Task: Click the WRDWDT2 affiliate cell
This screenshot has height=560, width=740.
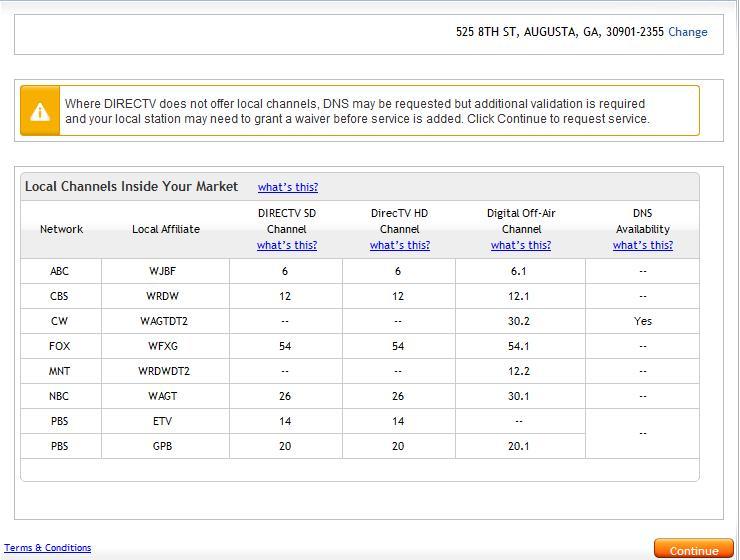Action: [x=165, y=371]
